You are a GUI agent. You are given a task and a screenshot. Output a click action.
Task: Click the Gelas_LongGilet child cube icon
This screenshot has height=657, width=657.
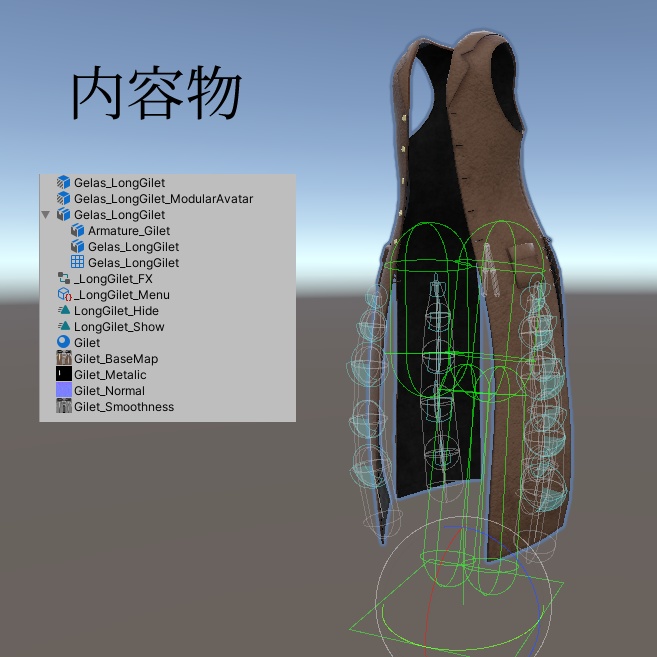78,246
